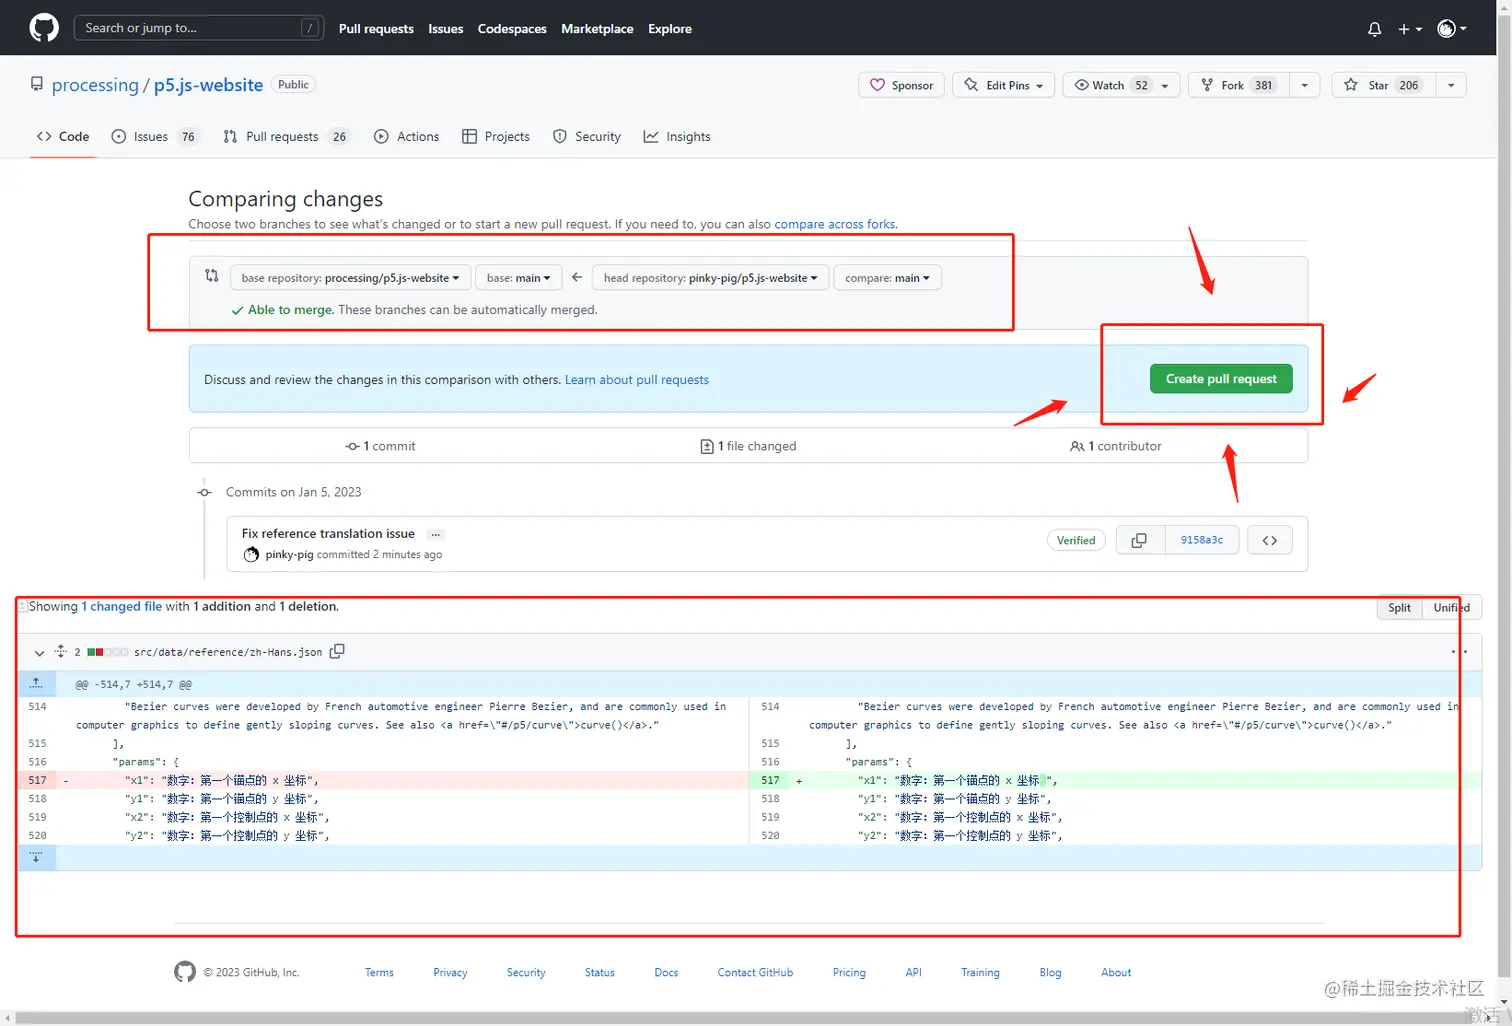Open the base repository dropdown
This screenshot has height=1026, width=1512.
350,278
